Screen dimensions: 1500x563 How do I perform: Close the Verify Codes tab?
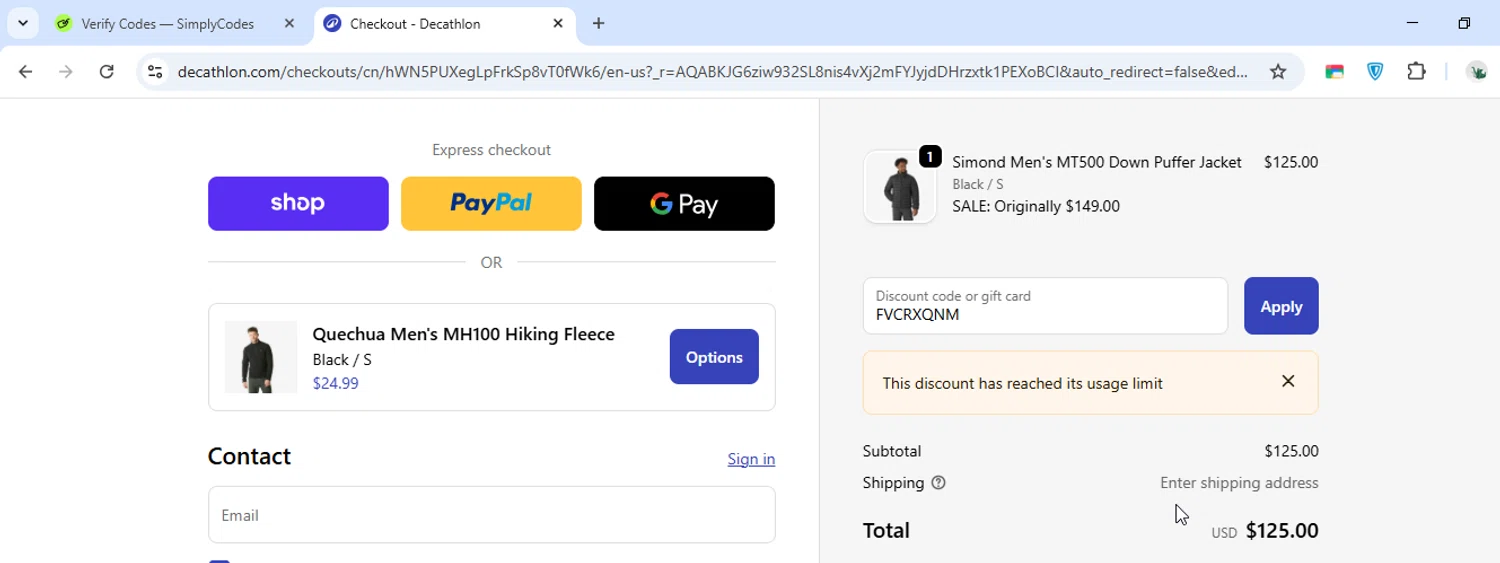point(289,23)
